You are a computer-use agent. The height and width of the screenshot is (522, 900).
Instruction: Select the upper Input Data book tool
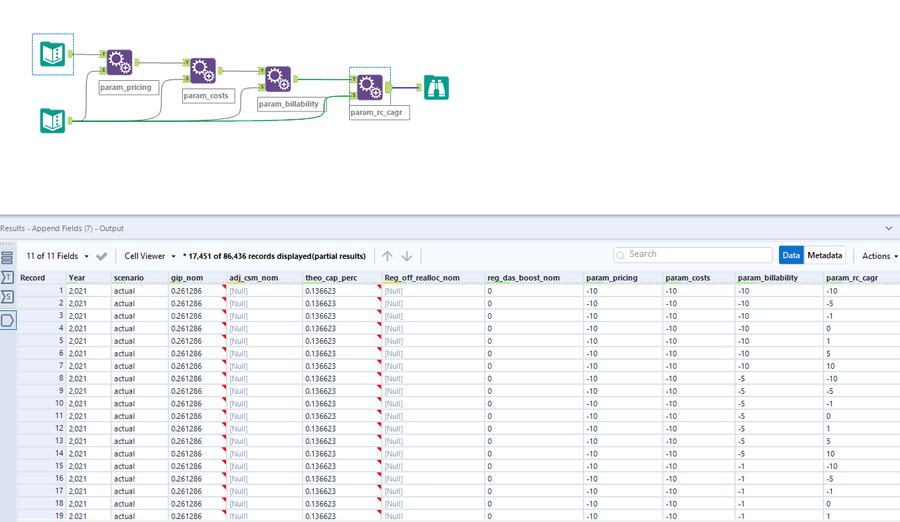coord(52,54)
